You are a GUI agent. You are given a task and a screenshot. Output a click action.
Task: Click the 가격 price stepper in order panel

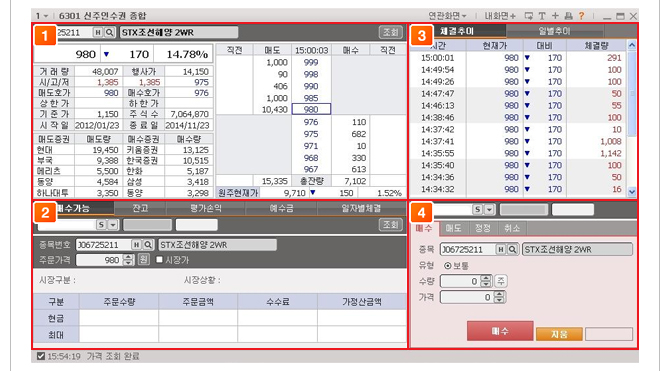pyautogui.click(x=499, y=297)
